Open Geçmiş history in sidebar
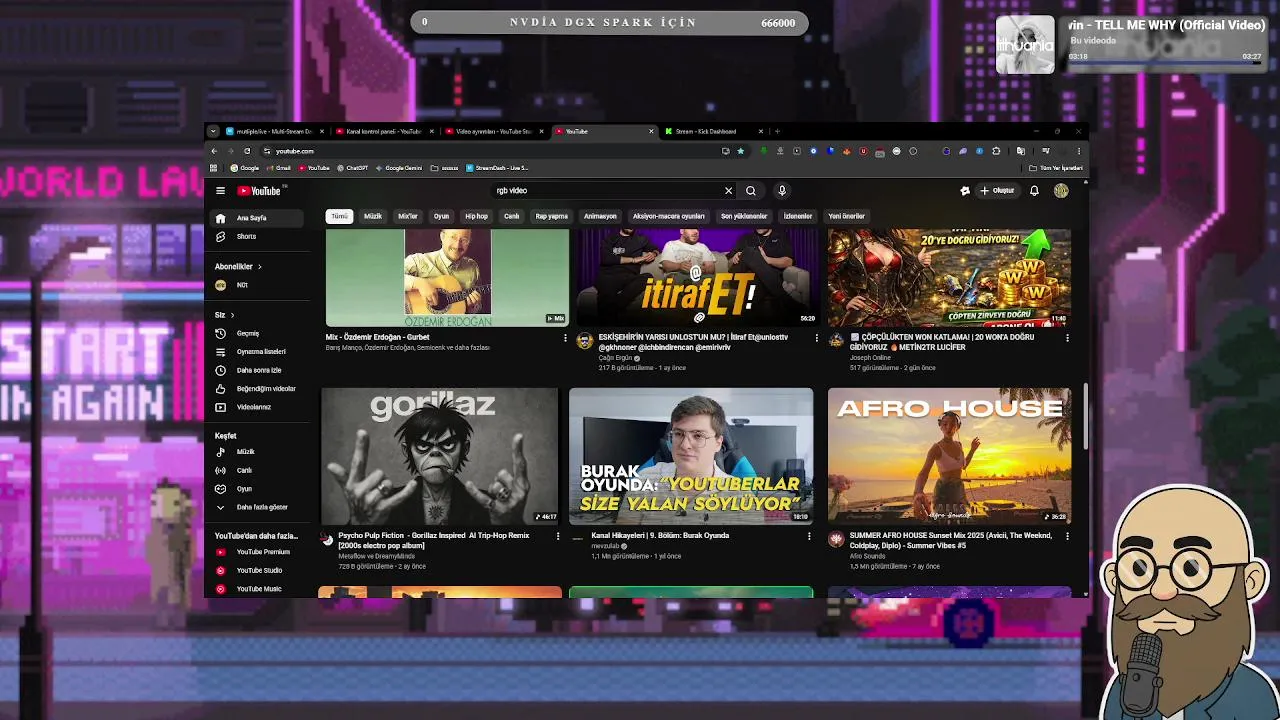The height and width of the screenshot is (720, 1280). click(258, 333)
